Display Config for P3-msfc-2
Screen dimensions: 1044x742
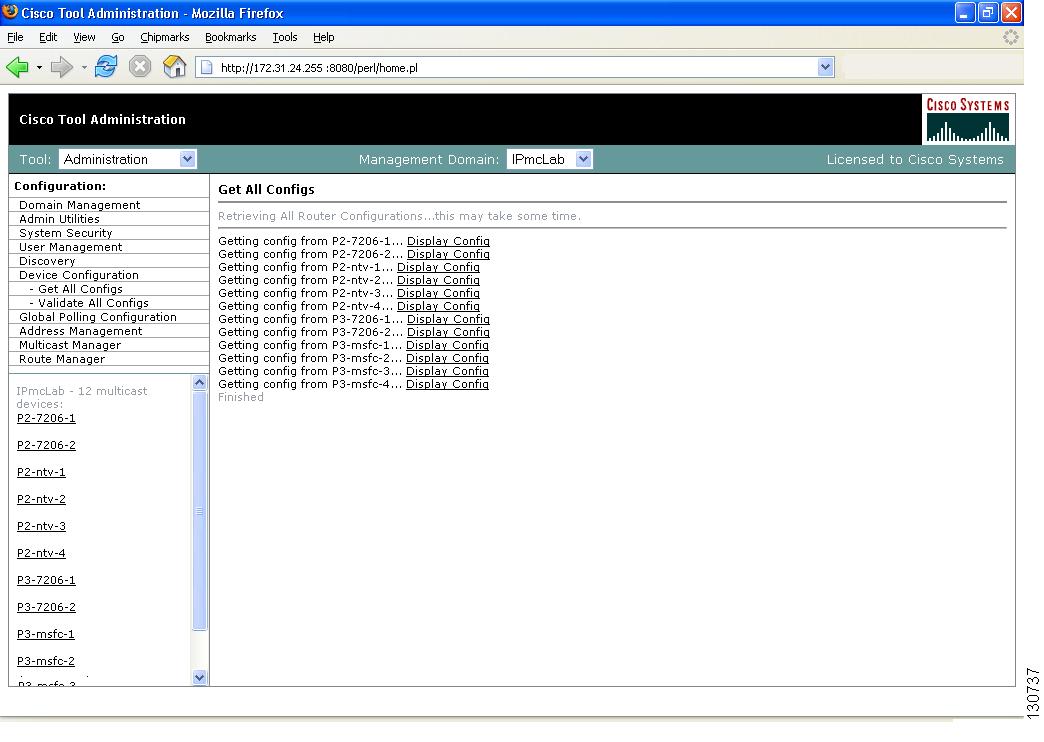447,358
